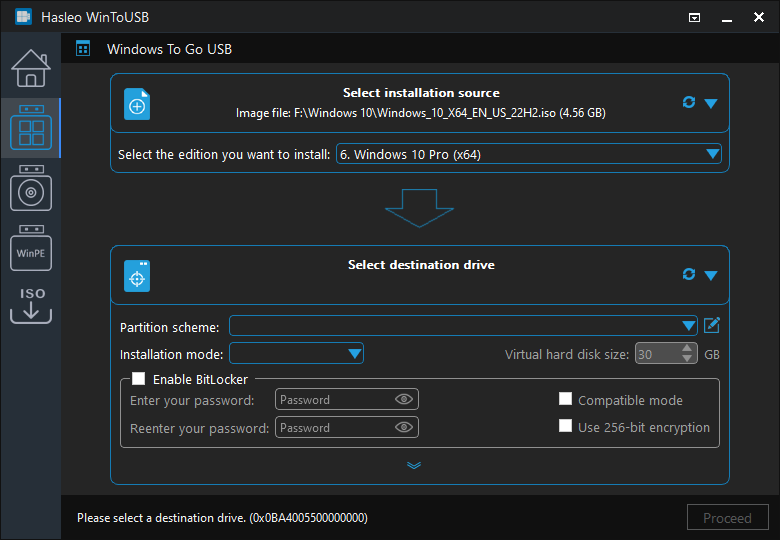This screenshot has height=540, width=780.
Task: Refresh the installation source list
Action: [x=689, y=103]
